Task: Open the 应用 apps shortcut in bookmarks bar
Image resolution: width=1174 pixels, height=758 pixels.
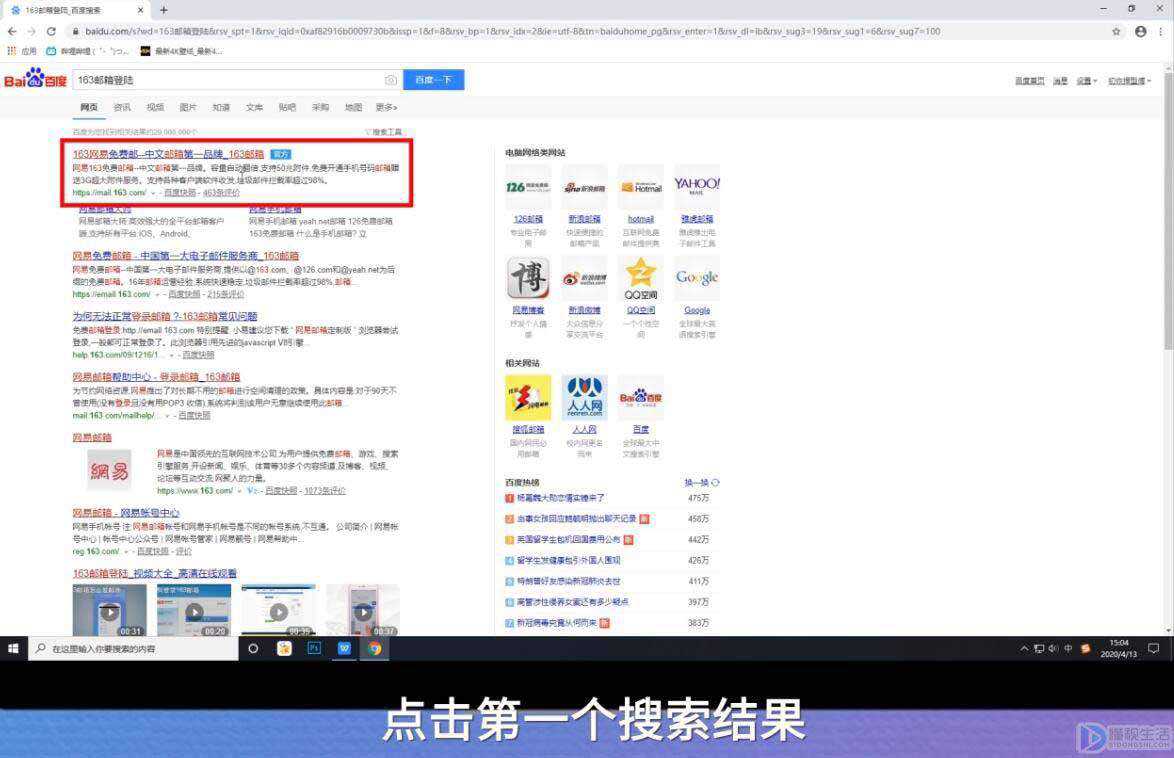Action: pyautogui.click(x=22, y=51)
